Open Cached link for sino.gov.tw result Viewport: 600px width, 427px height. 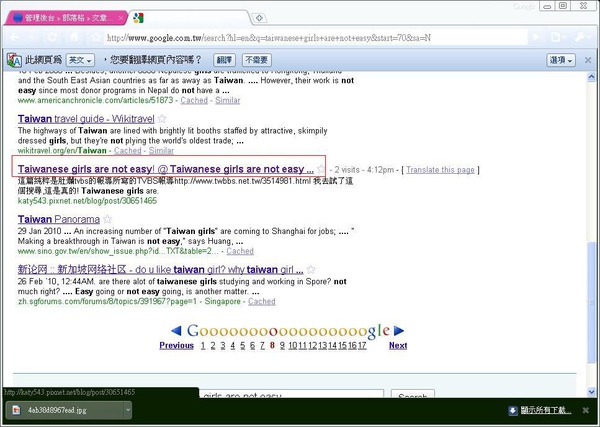click(240, 251)
